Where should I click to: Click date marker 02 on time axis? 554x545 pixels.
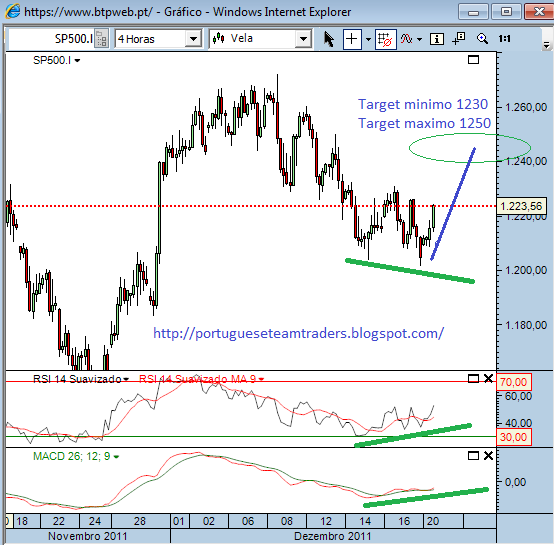pos(208,521)
